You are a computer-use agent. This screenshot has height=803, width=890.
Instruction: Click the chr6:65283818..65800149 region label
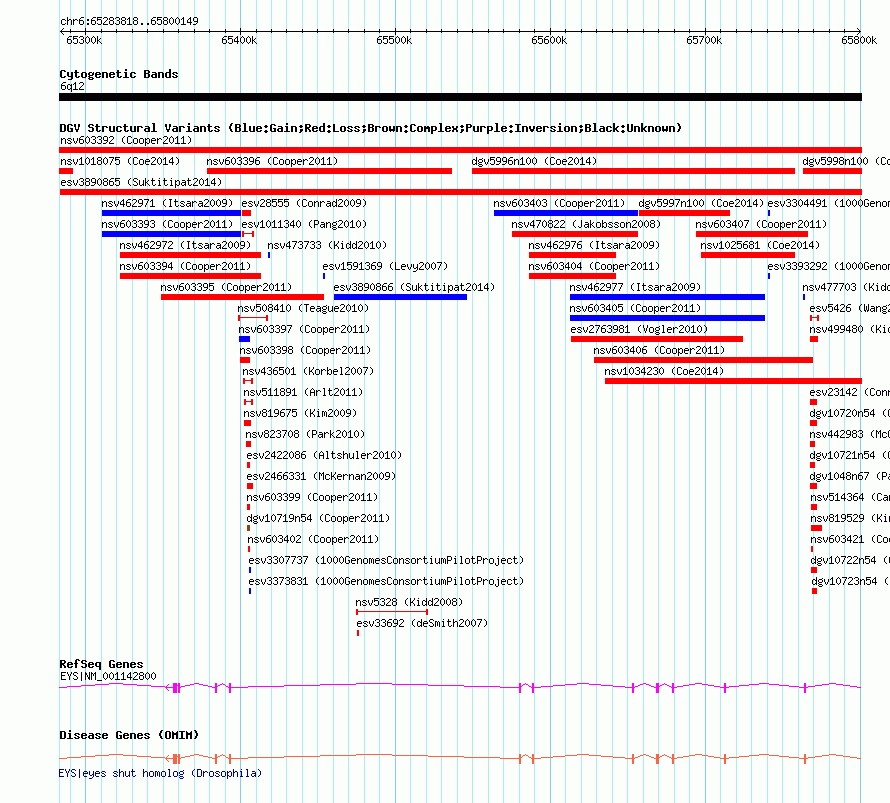[x=129, y=21]
